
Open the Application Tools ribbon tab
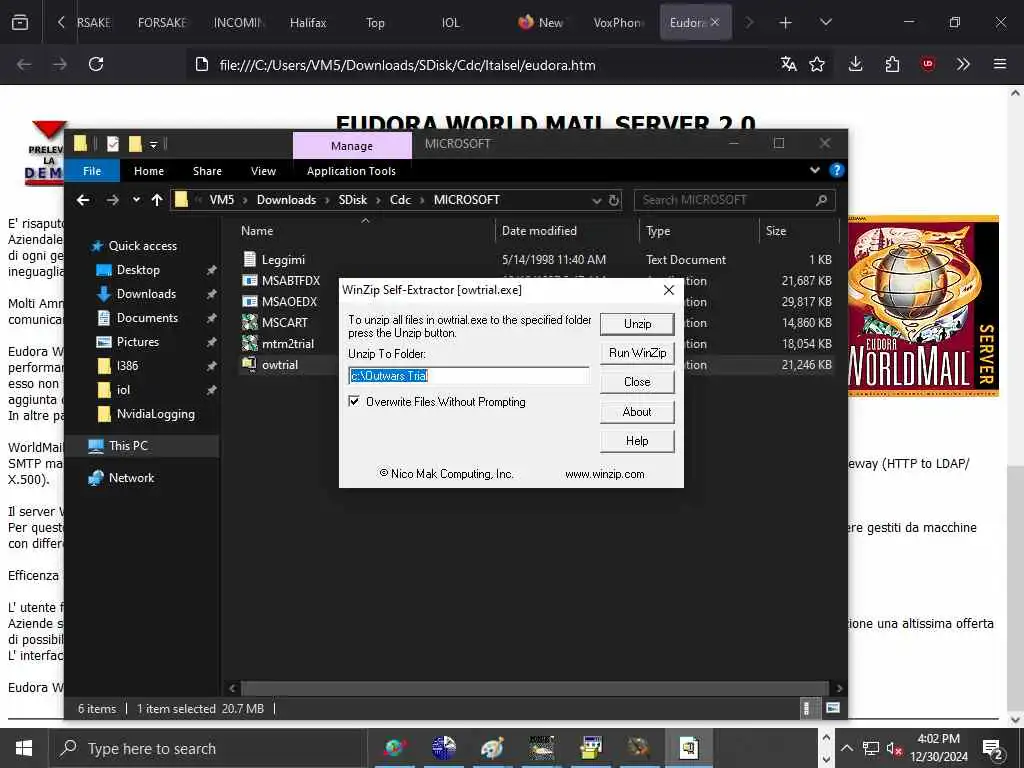pos(351,171)
